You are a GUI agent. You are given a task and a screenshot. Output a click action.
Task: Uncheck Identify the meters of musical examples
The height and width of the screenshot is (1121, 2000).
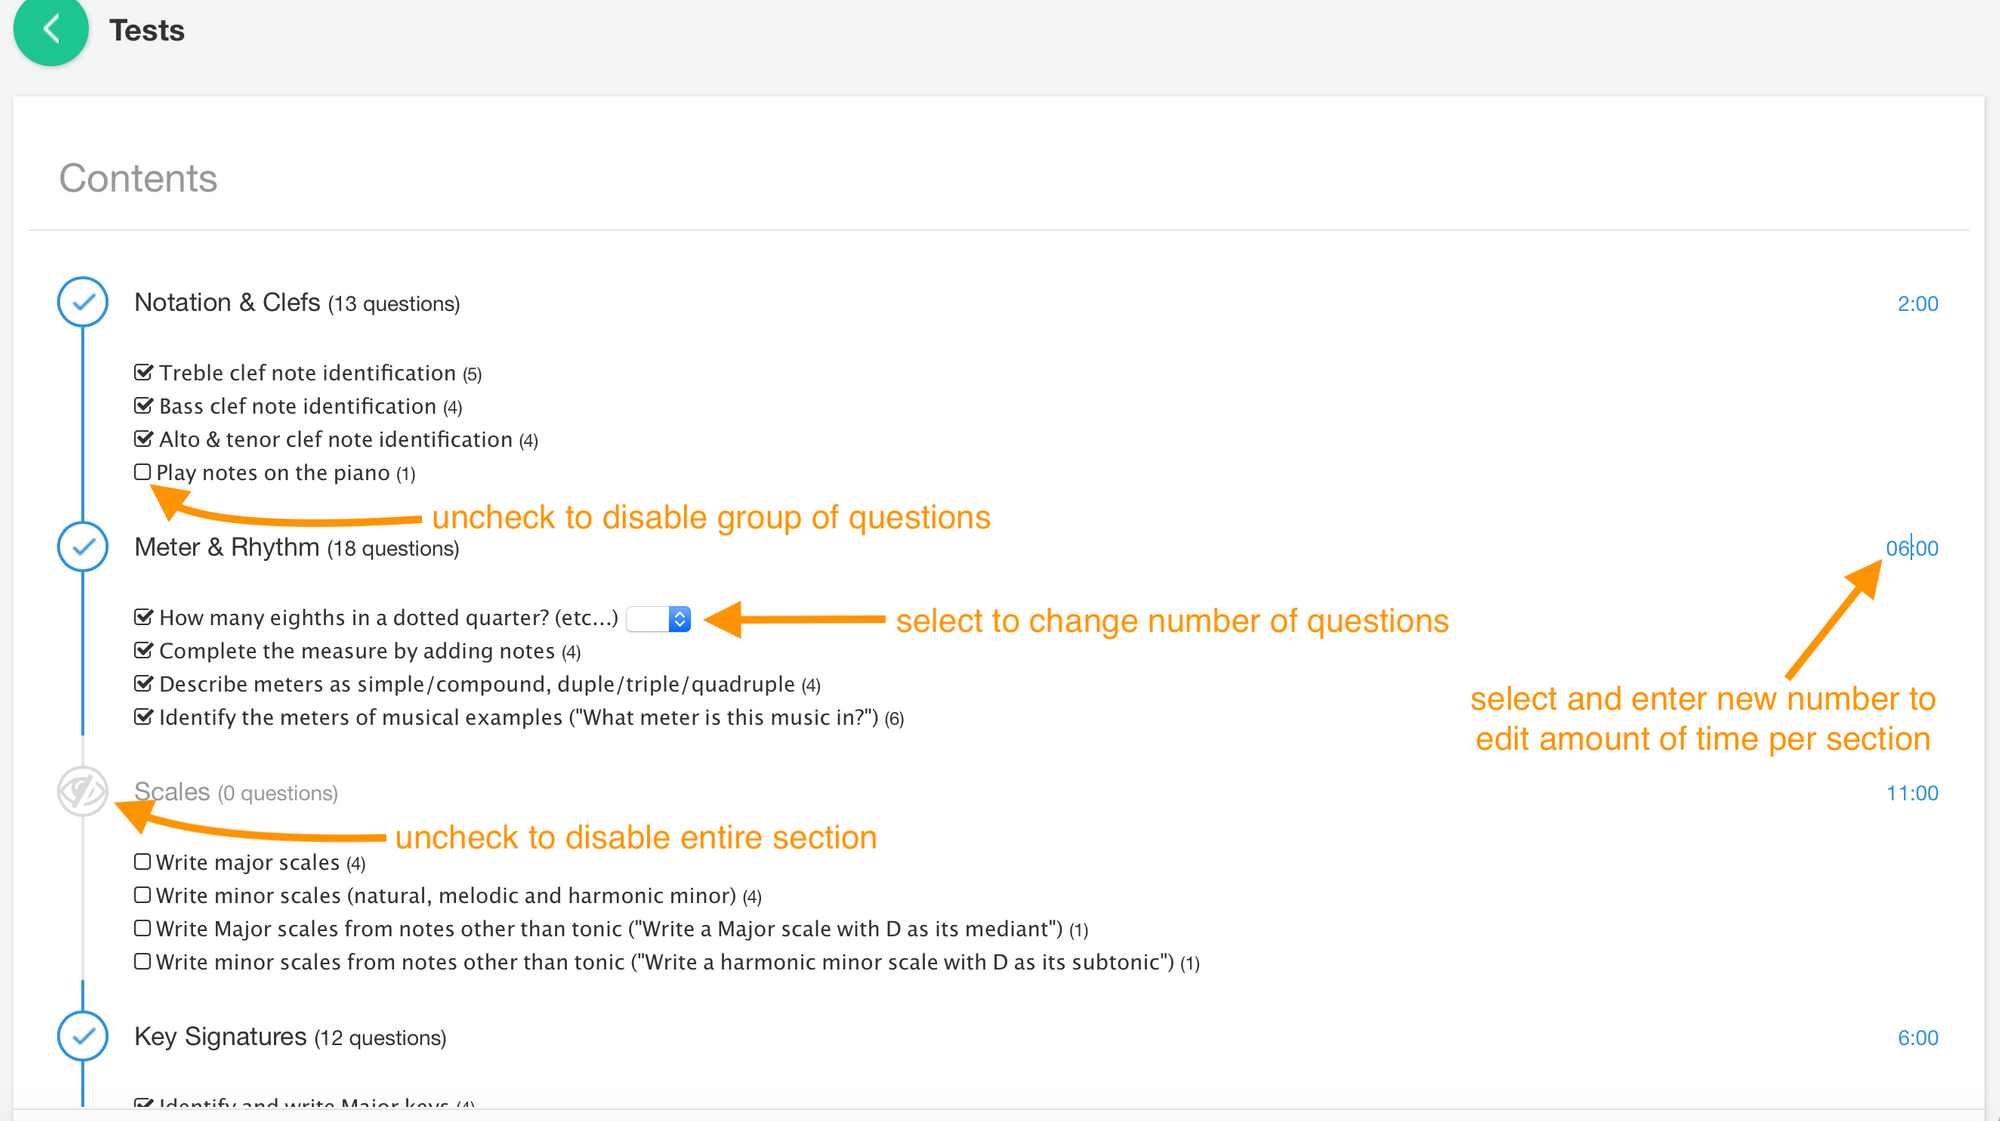[143, 716]
